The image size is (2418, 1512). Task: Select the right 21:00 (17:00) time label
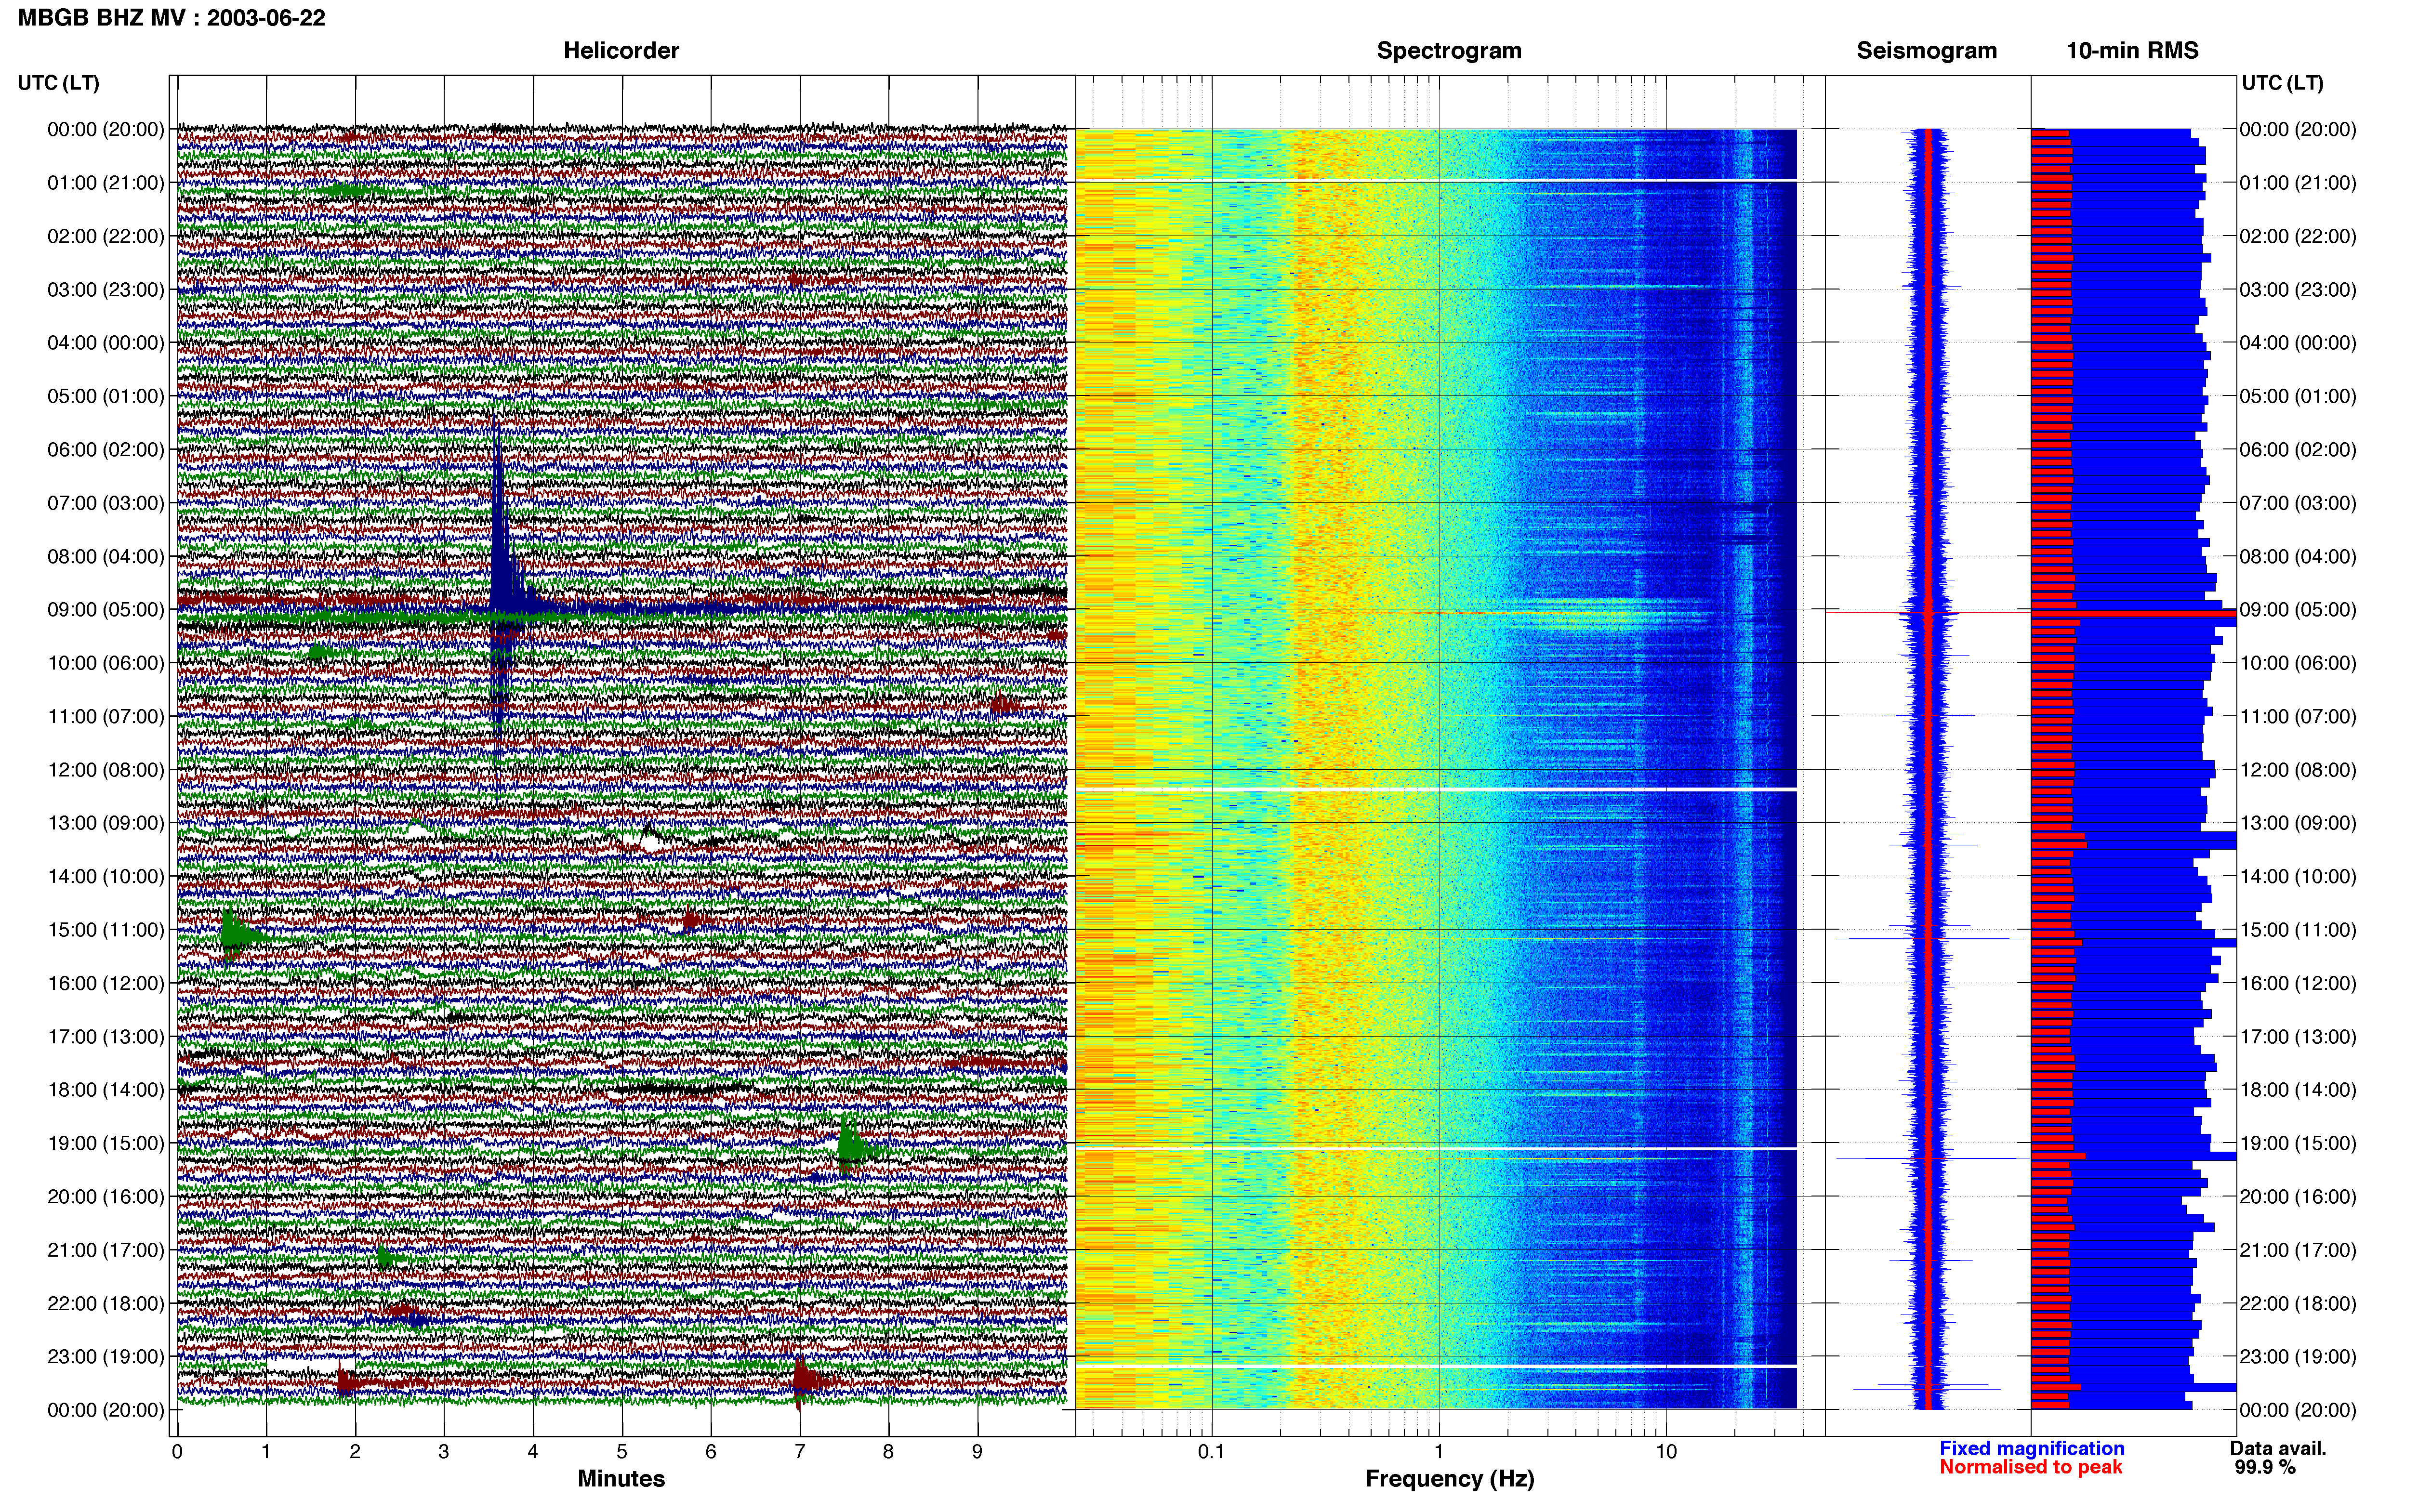pos(2298,1250)
